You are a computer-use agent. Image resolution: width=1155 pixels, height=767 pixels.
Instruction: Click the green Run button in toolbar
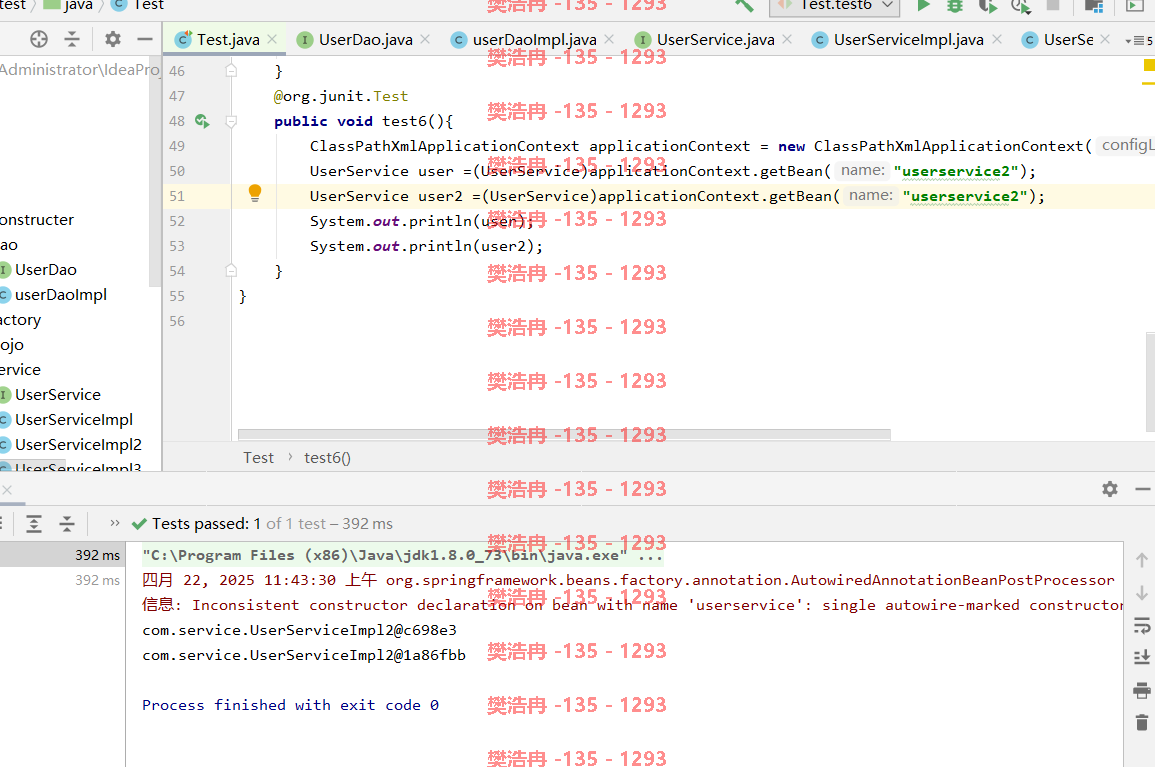coord(923,5)
